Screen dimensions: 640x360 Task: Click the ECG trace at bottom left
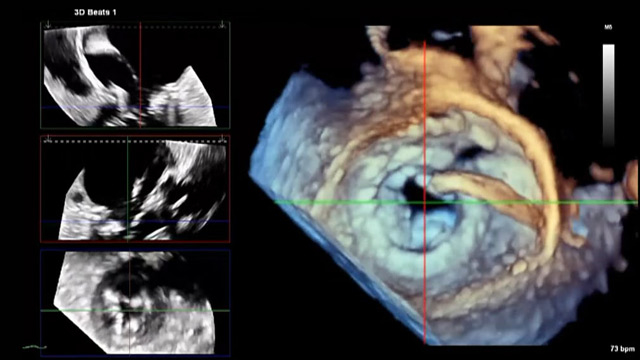coord(35,347)
